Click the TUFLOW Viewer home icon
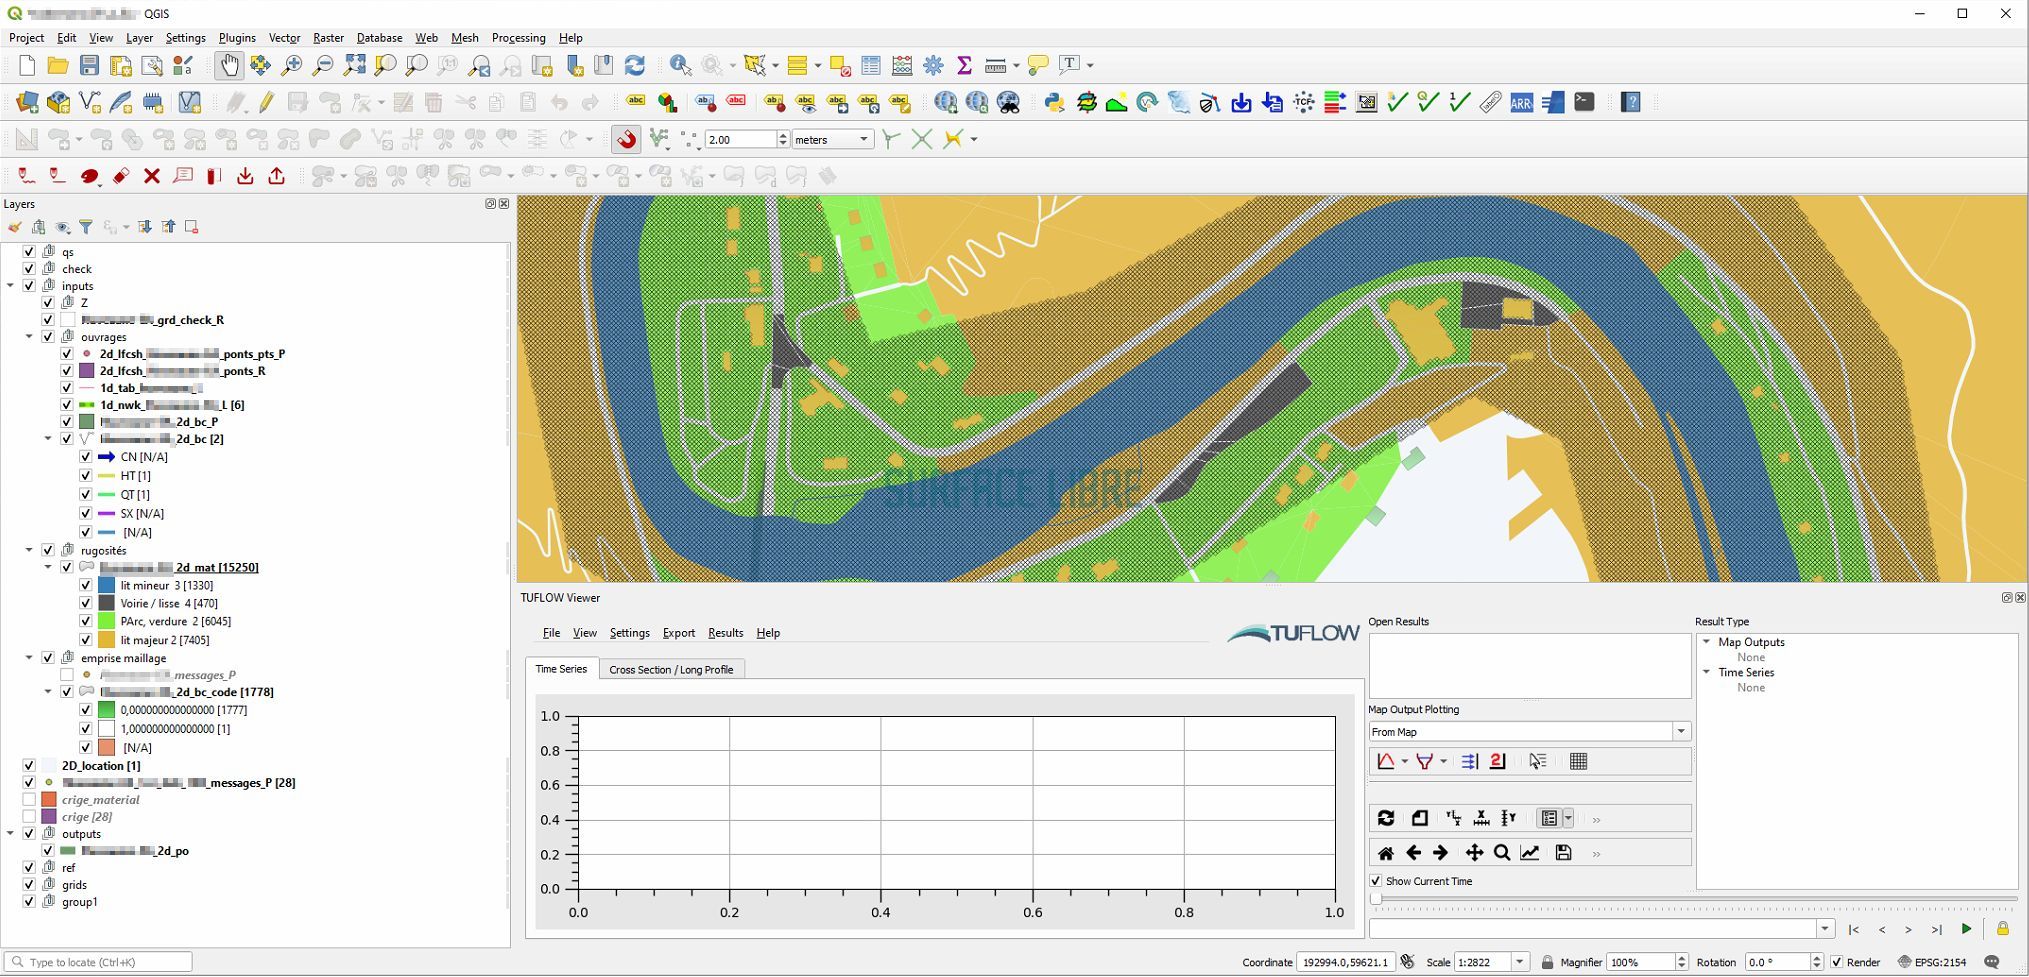2029x977 pixels. (x=1385, y=853)
